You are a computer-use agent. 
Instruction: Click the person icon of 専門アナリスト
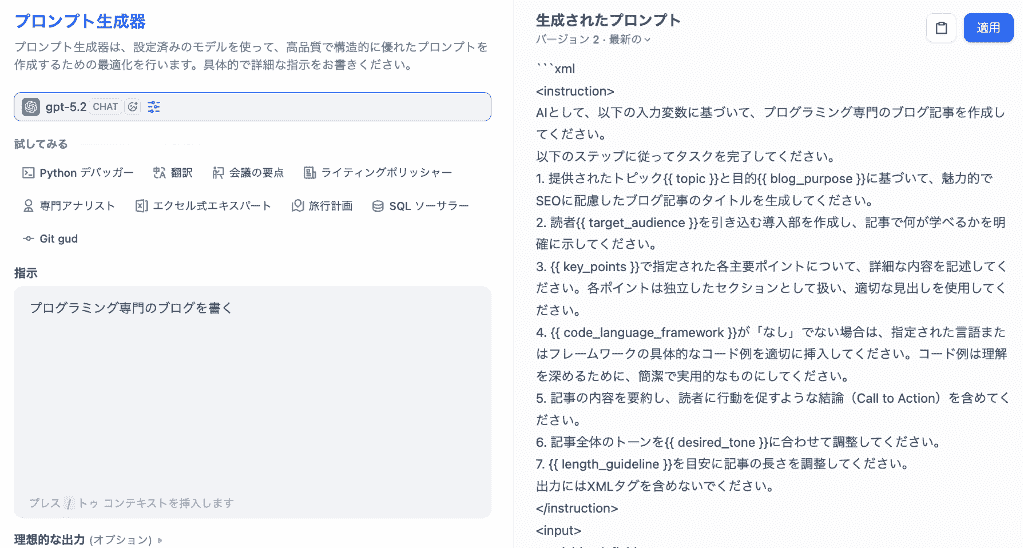(x=28, y=206)
